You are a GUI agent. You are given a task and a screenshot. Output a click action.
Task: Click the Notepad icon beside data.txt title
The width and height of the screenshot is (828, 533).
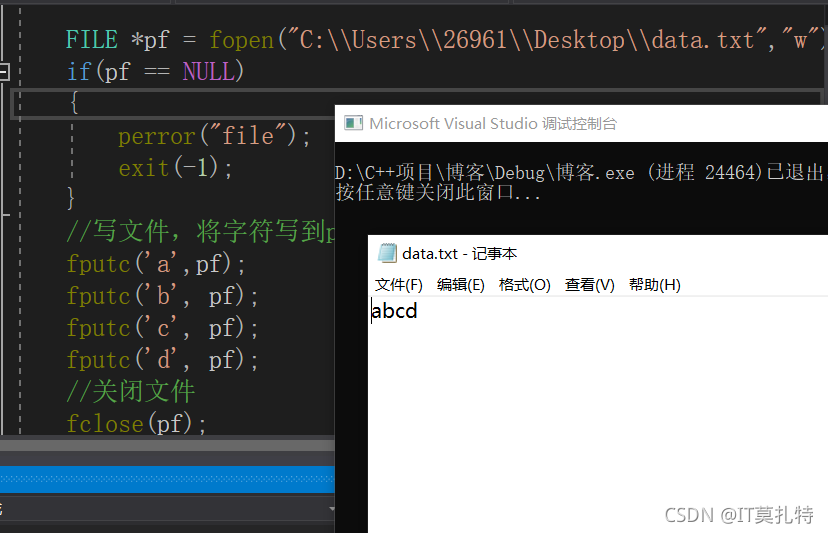(387, 253)
